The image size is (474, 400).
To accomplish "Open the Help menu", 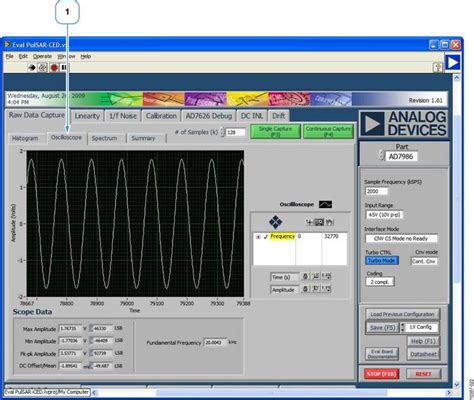I will [x=86, y=56].
